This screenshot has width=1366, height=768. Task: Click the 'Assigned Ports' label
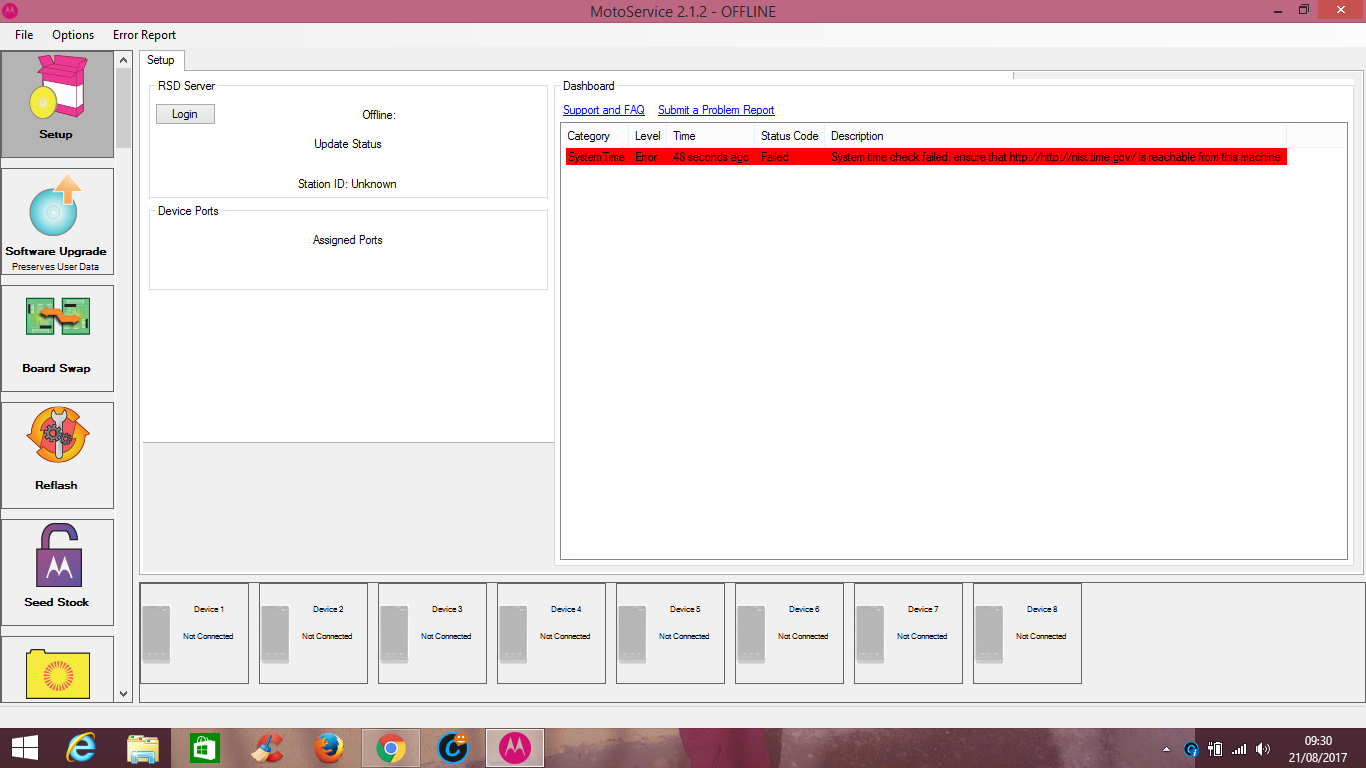tap(348, 240)
